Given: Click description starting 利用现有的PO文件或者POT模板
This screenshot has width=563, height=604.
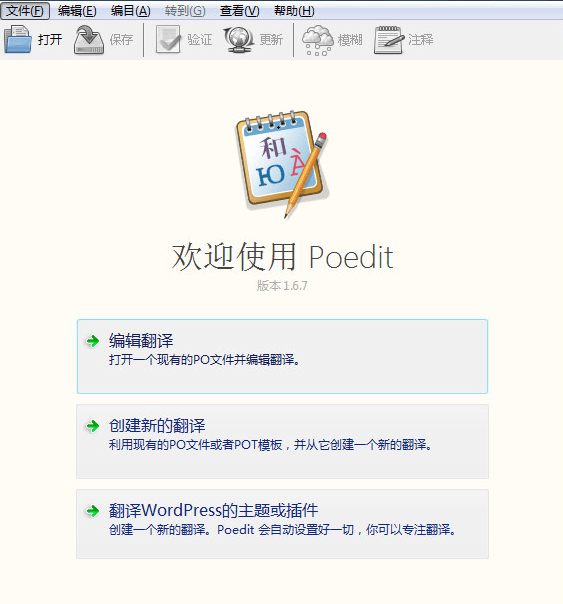Looking at the screenshot, I should pos(271,445).
